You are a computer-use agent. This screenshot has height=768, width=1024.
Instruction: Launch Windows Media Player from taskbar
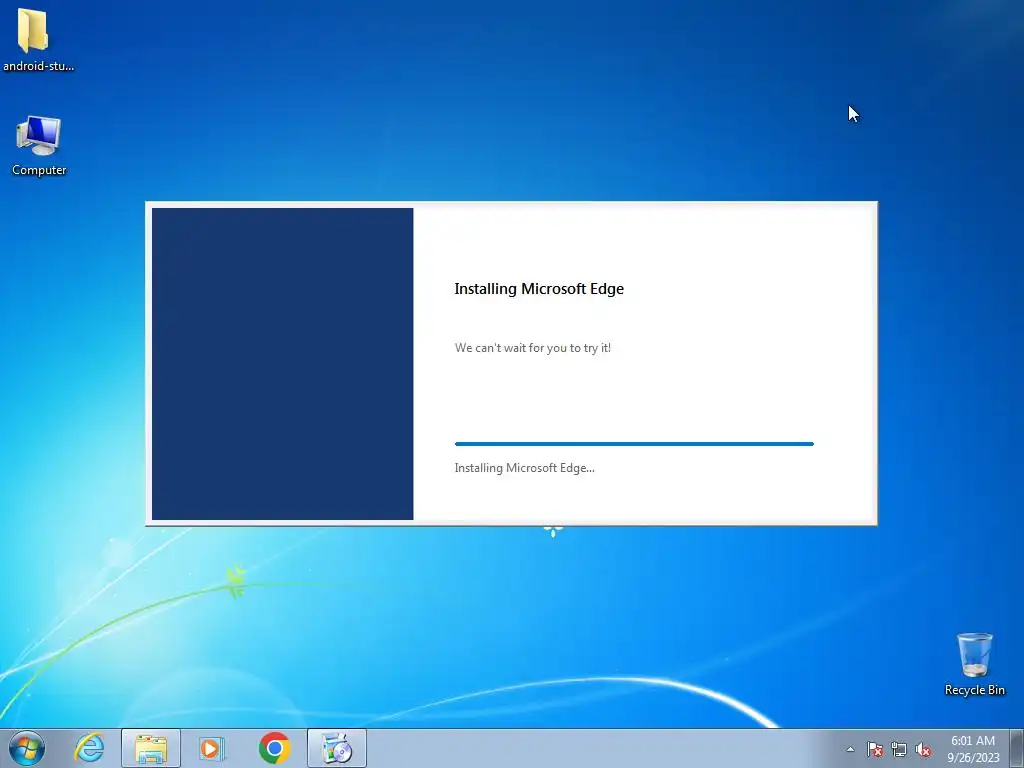coord(211,748)
